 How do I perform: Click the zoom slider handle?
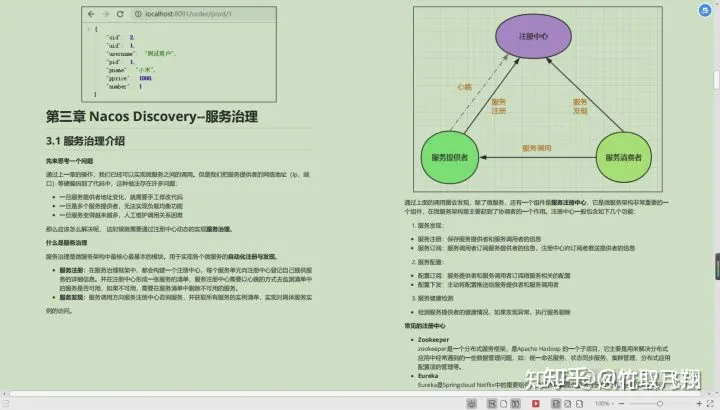(660, 404)
